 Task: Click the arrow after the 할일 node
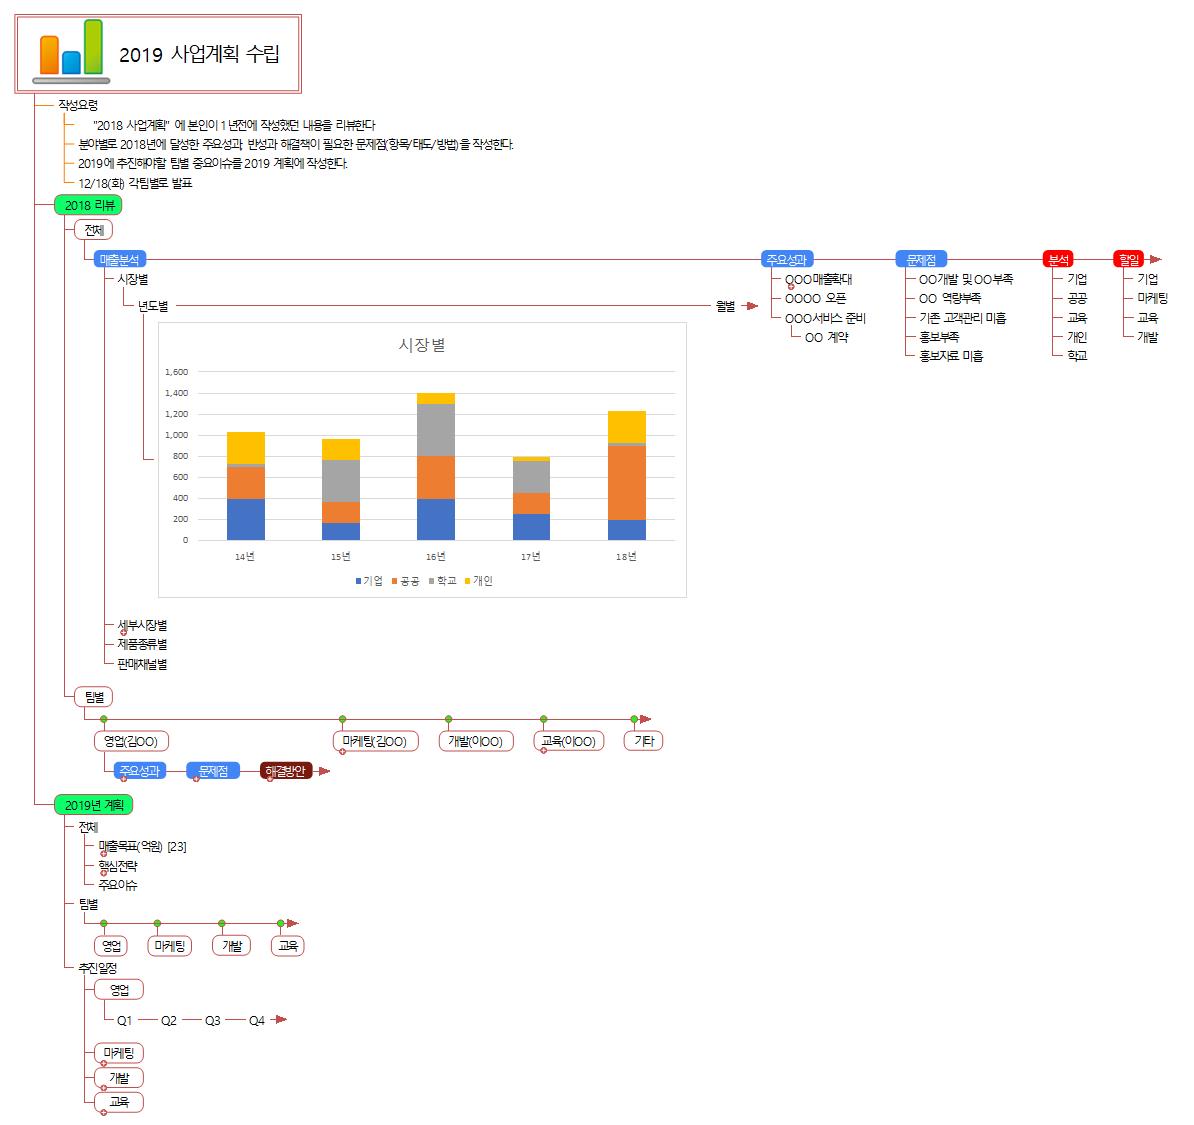[x=1155, y=259]
